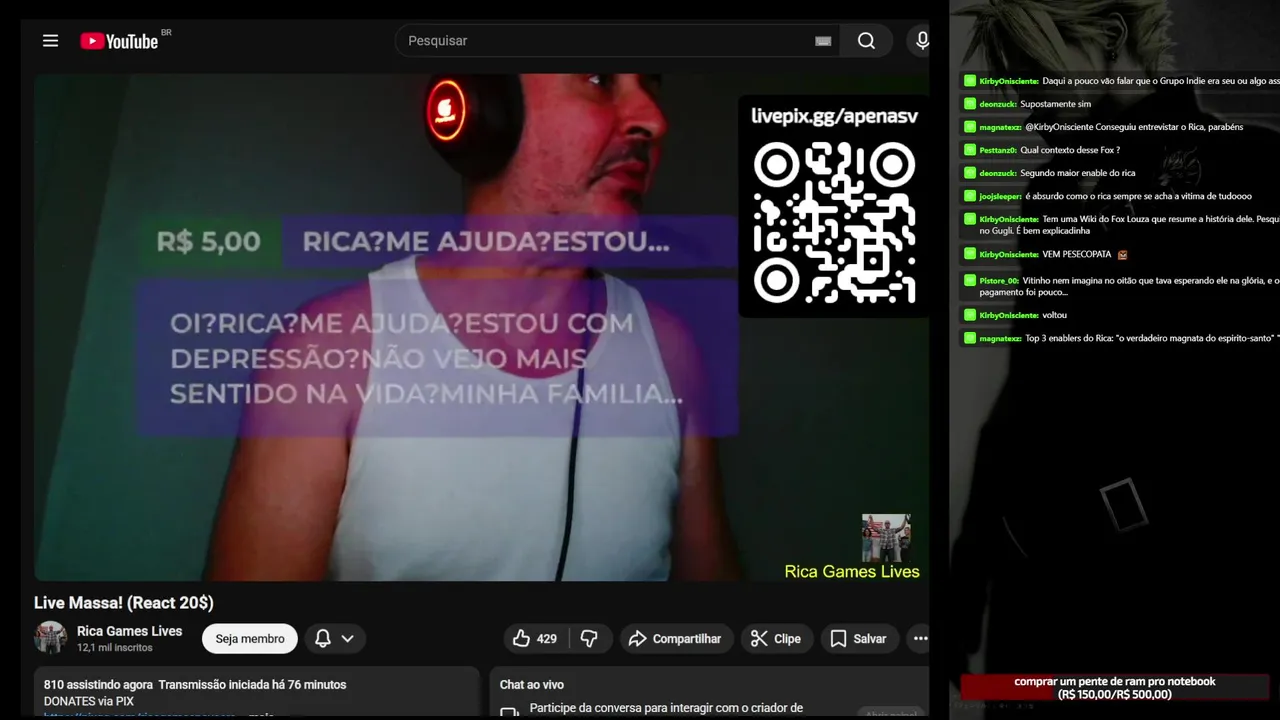This screenshot has width=1280, height=720.
Task: Open the Compartilhar share dialog
Action: tap(675, 638)
